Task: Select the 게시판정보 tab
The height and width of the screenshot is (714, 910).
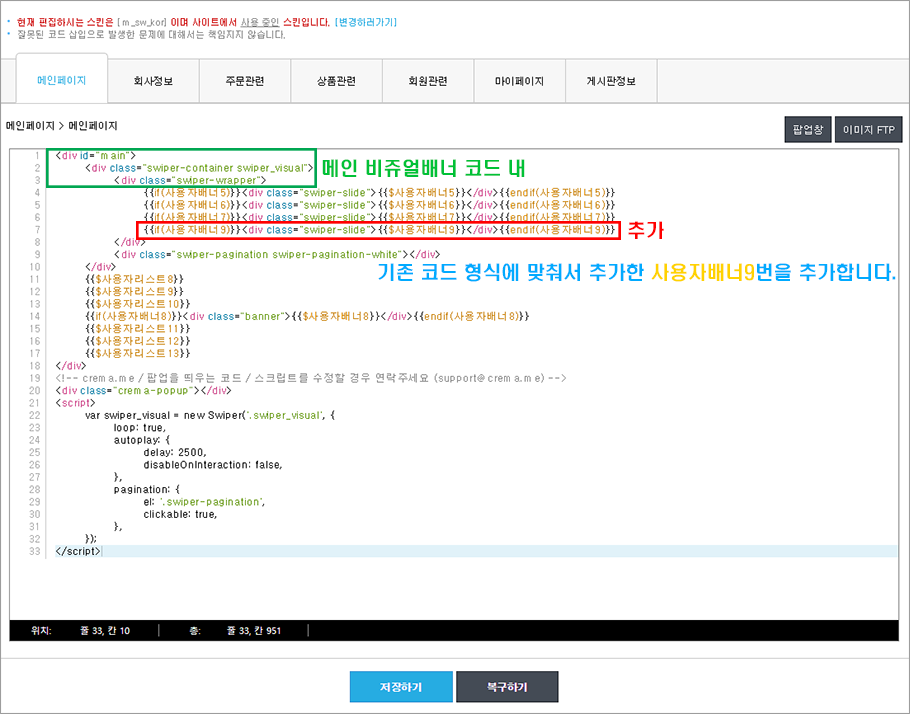Action: [611, 81]
